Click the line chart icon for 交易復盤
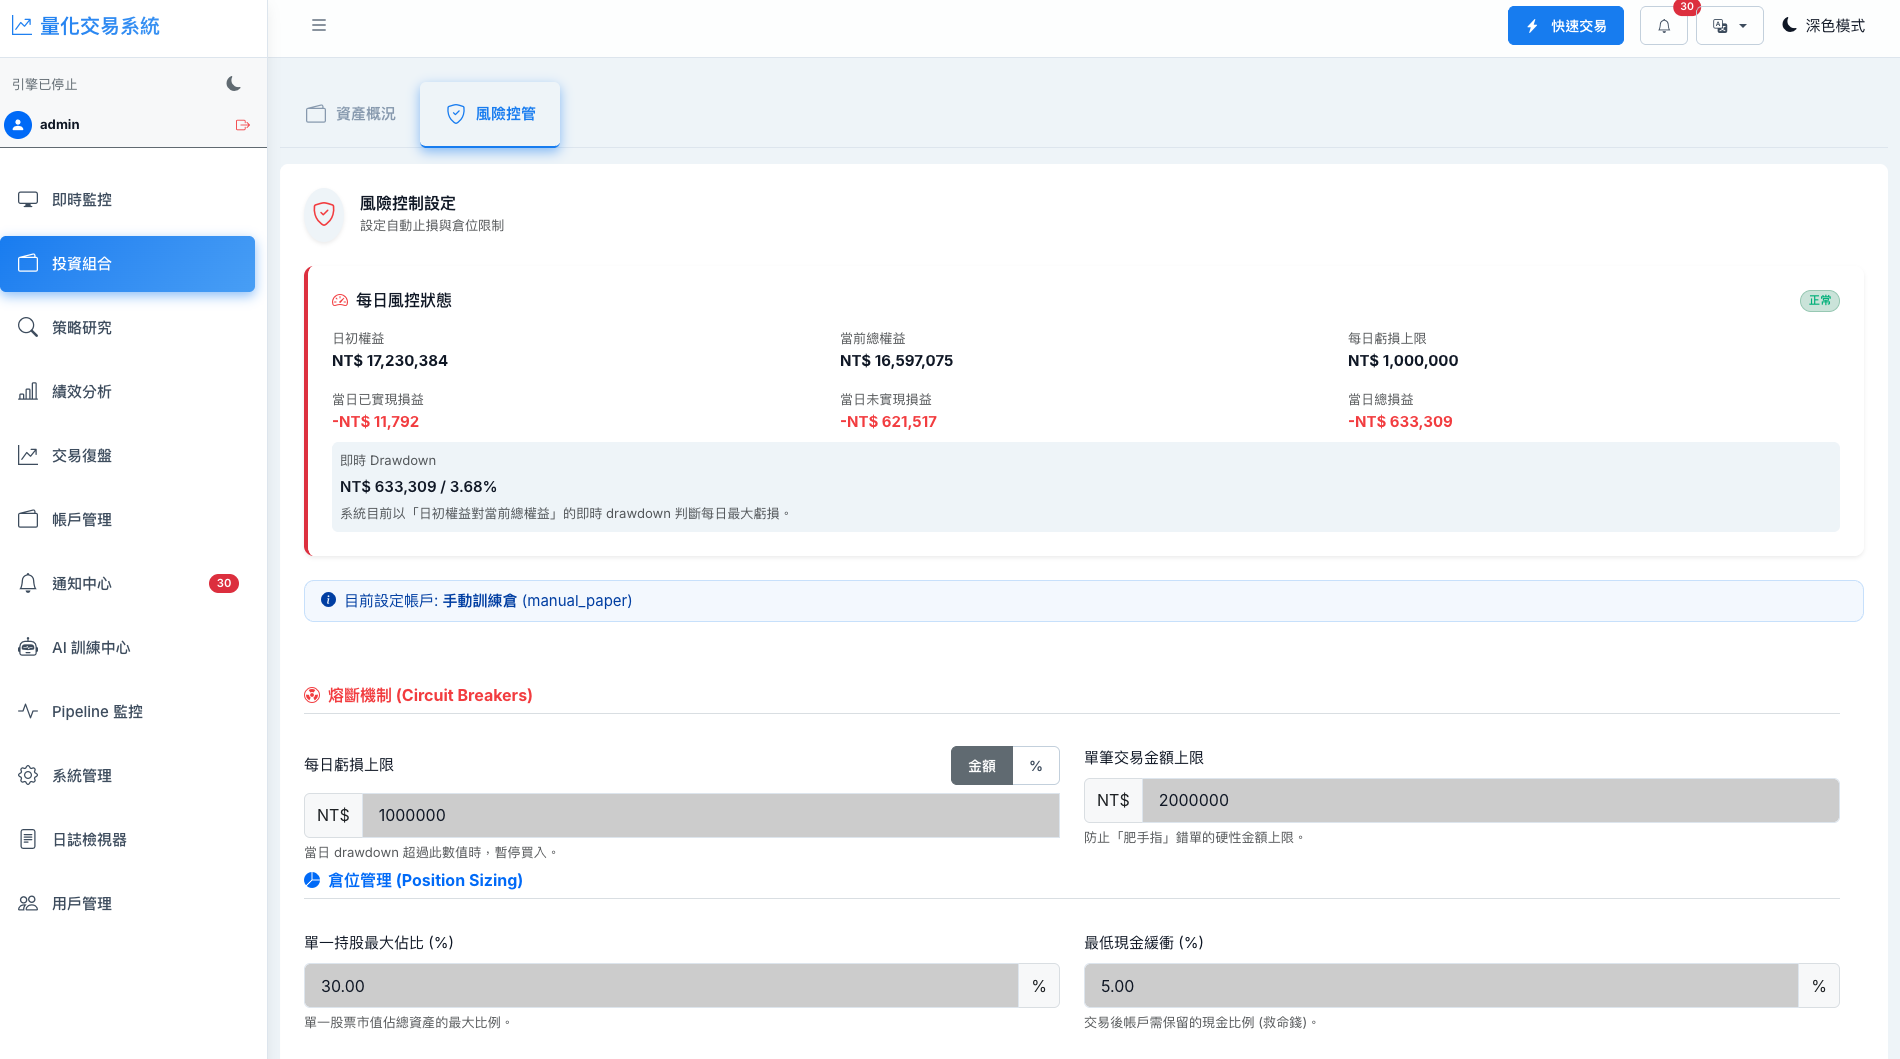Image resolution: width=1900 pixels, height=1059 pixels. pyautogui.click(x=28, y=455)
